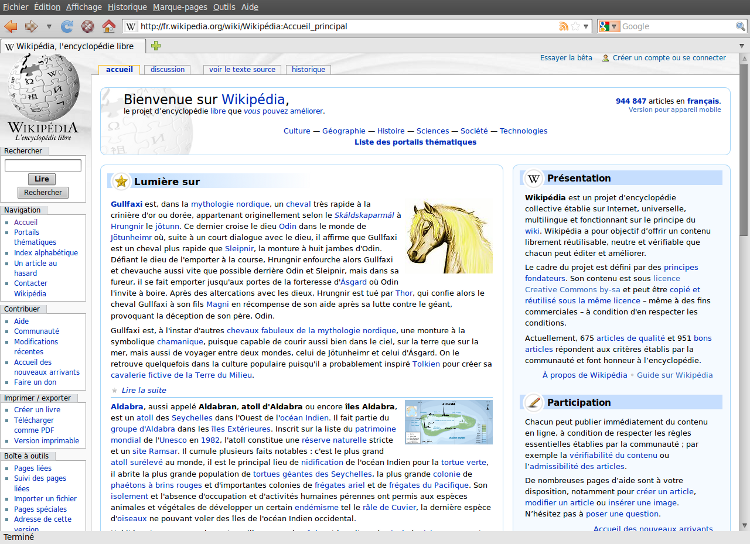750x544 pixels.
Task: Click the user icon beside Créer un compte
Action: click(x=605, y=58)
